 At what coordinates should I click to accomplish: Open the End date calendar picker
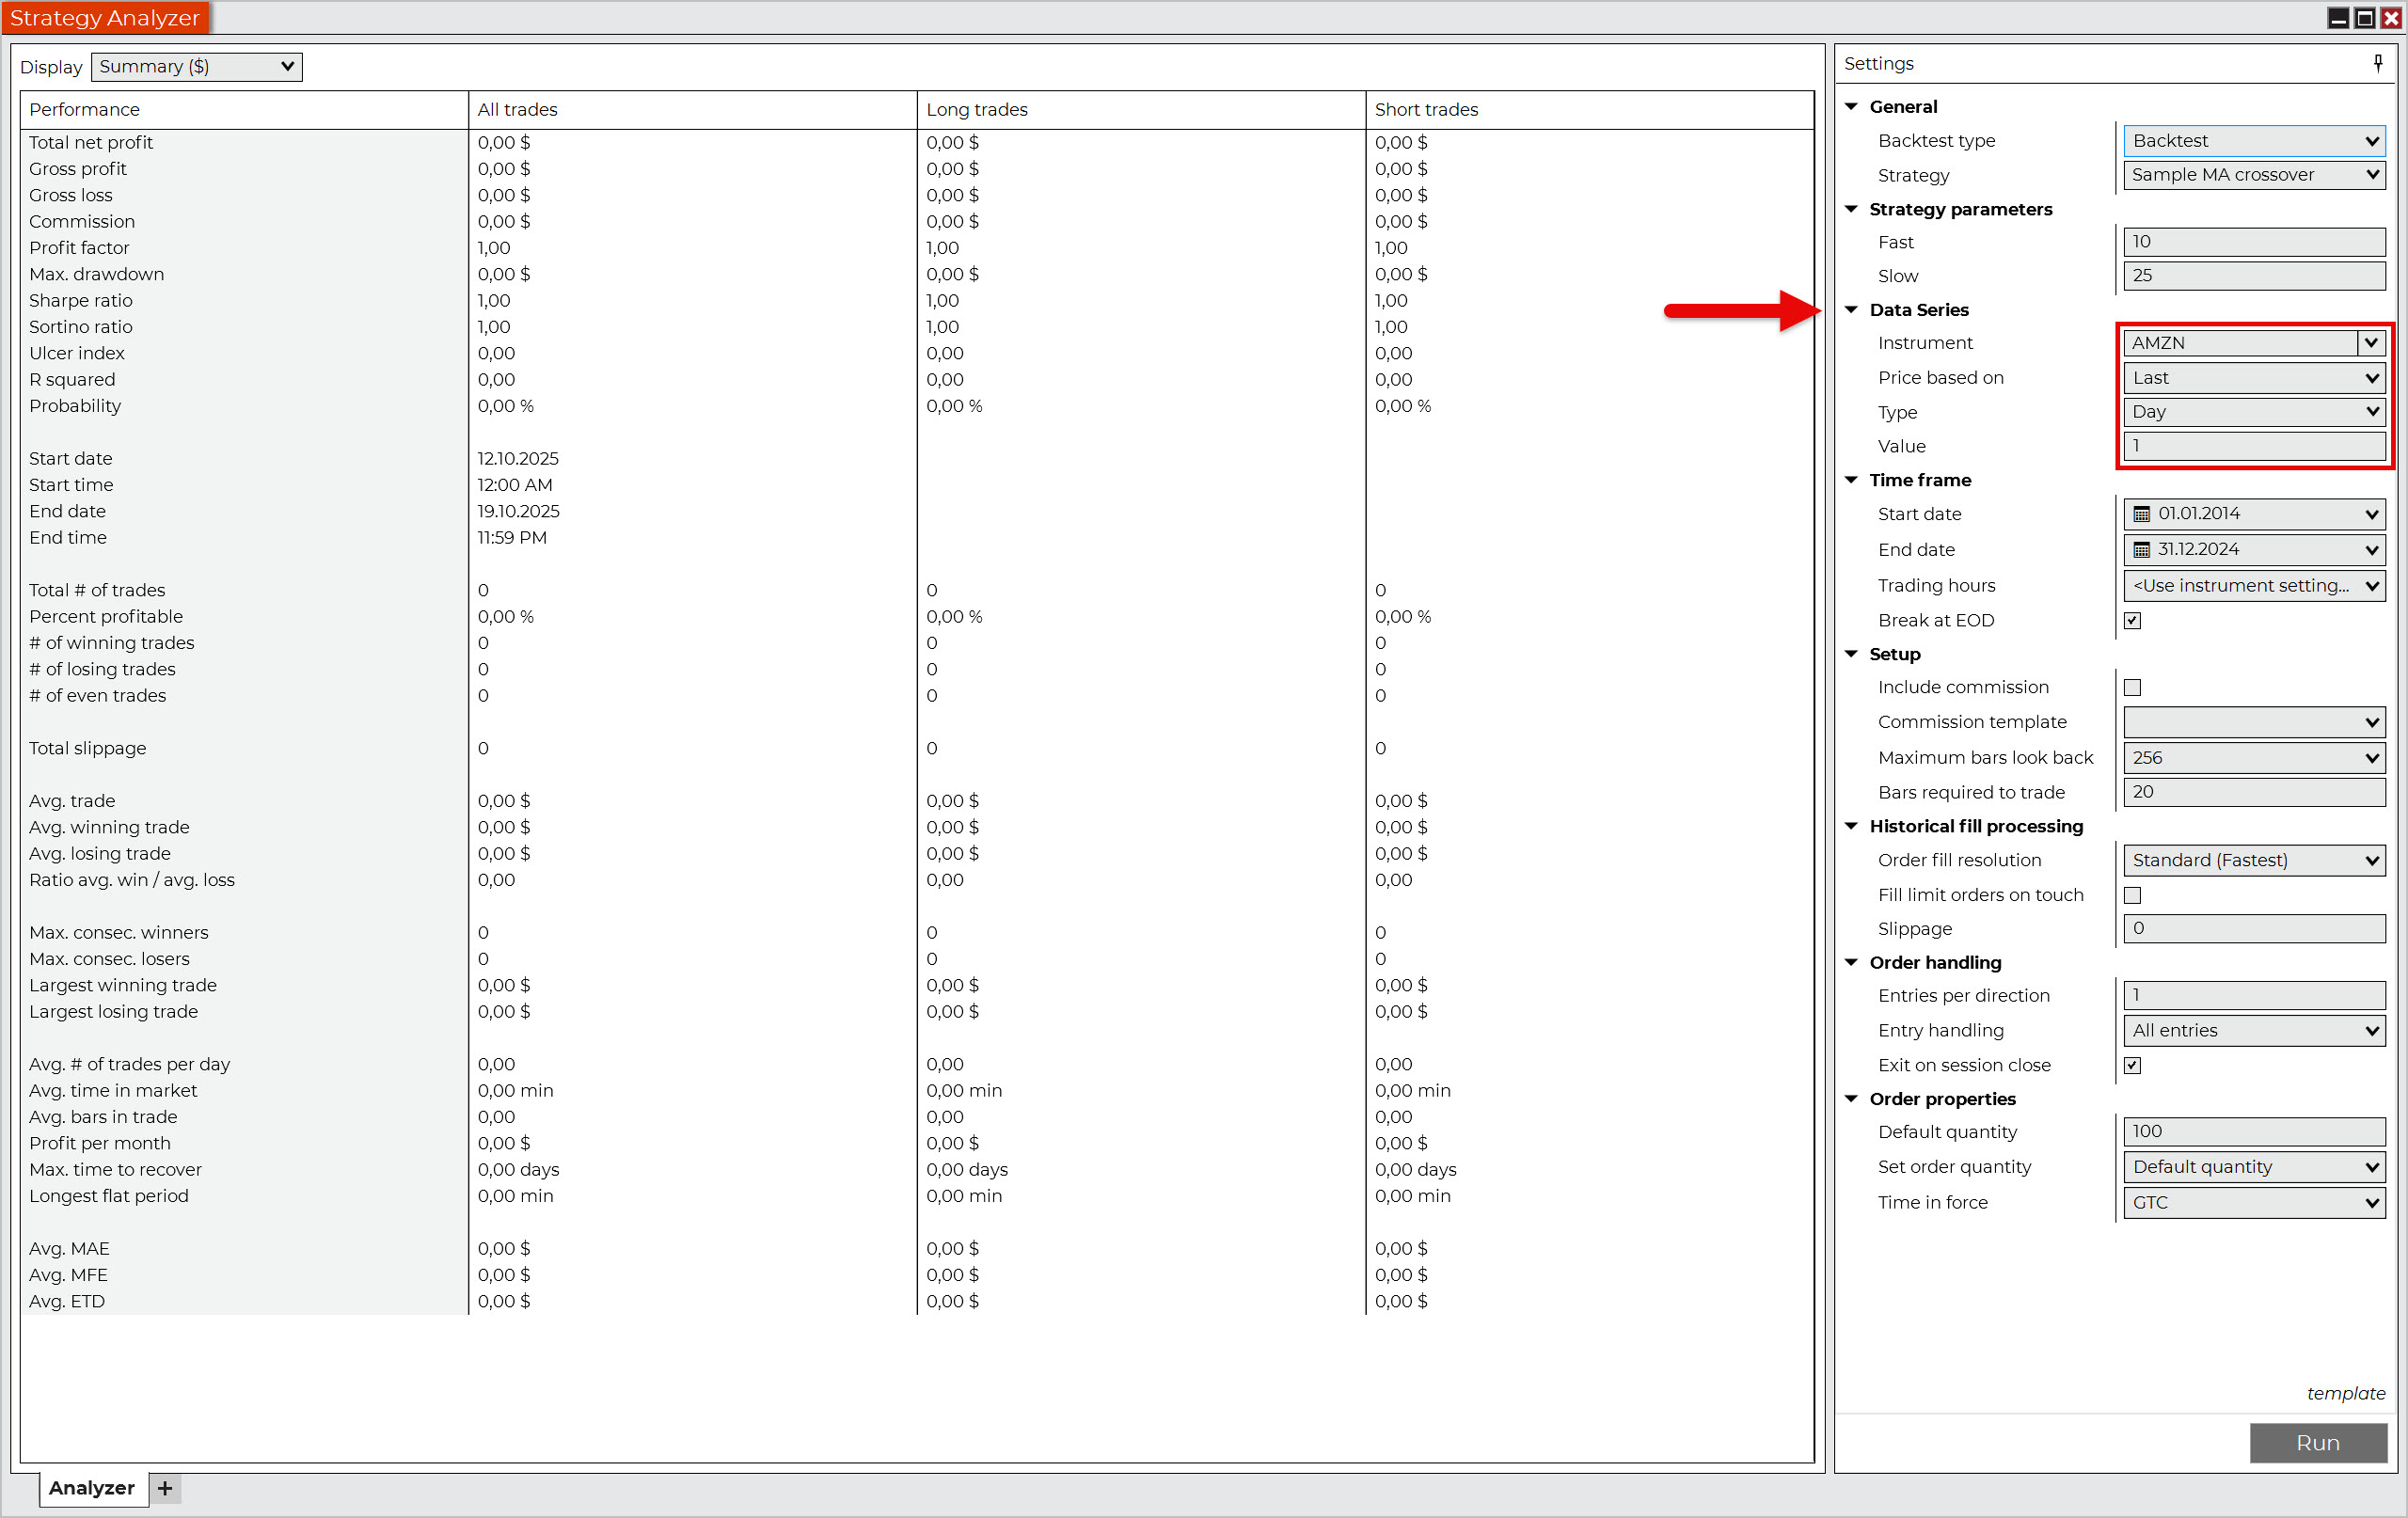coord(2141,550)
